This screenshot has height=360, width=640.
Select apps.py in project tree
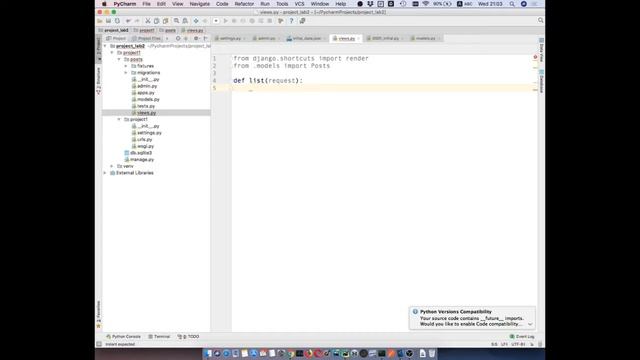click(x=143, y=93)
